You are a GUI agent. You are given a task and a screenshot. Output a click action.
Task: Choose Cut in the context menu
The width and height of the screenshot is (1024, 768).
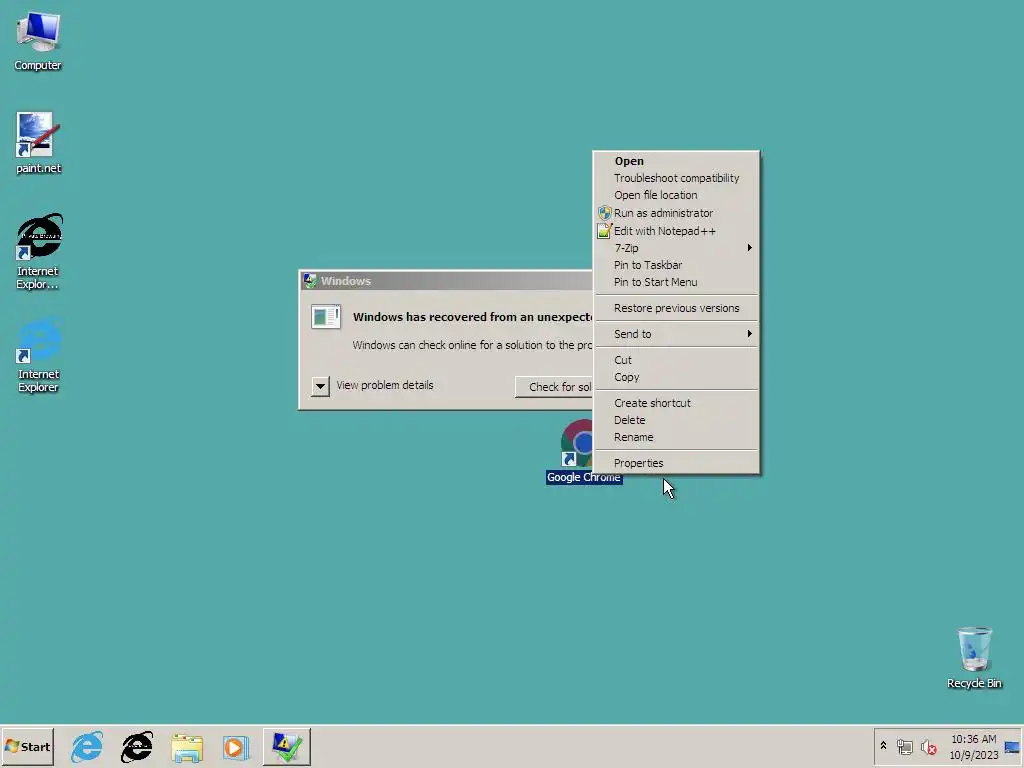[676, 360]
